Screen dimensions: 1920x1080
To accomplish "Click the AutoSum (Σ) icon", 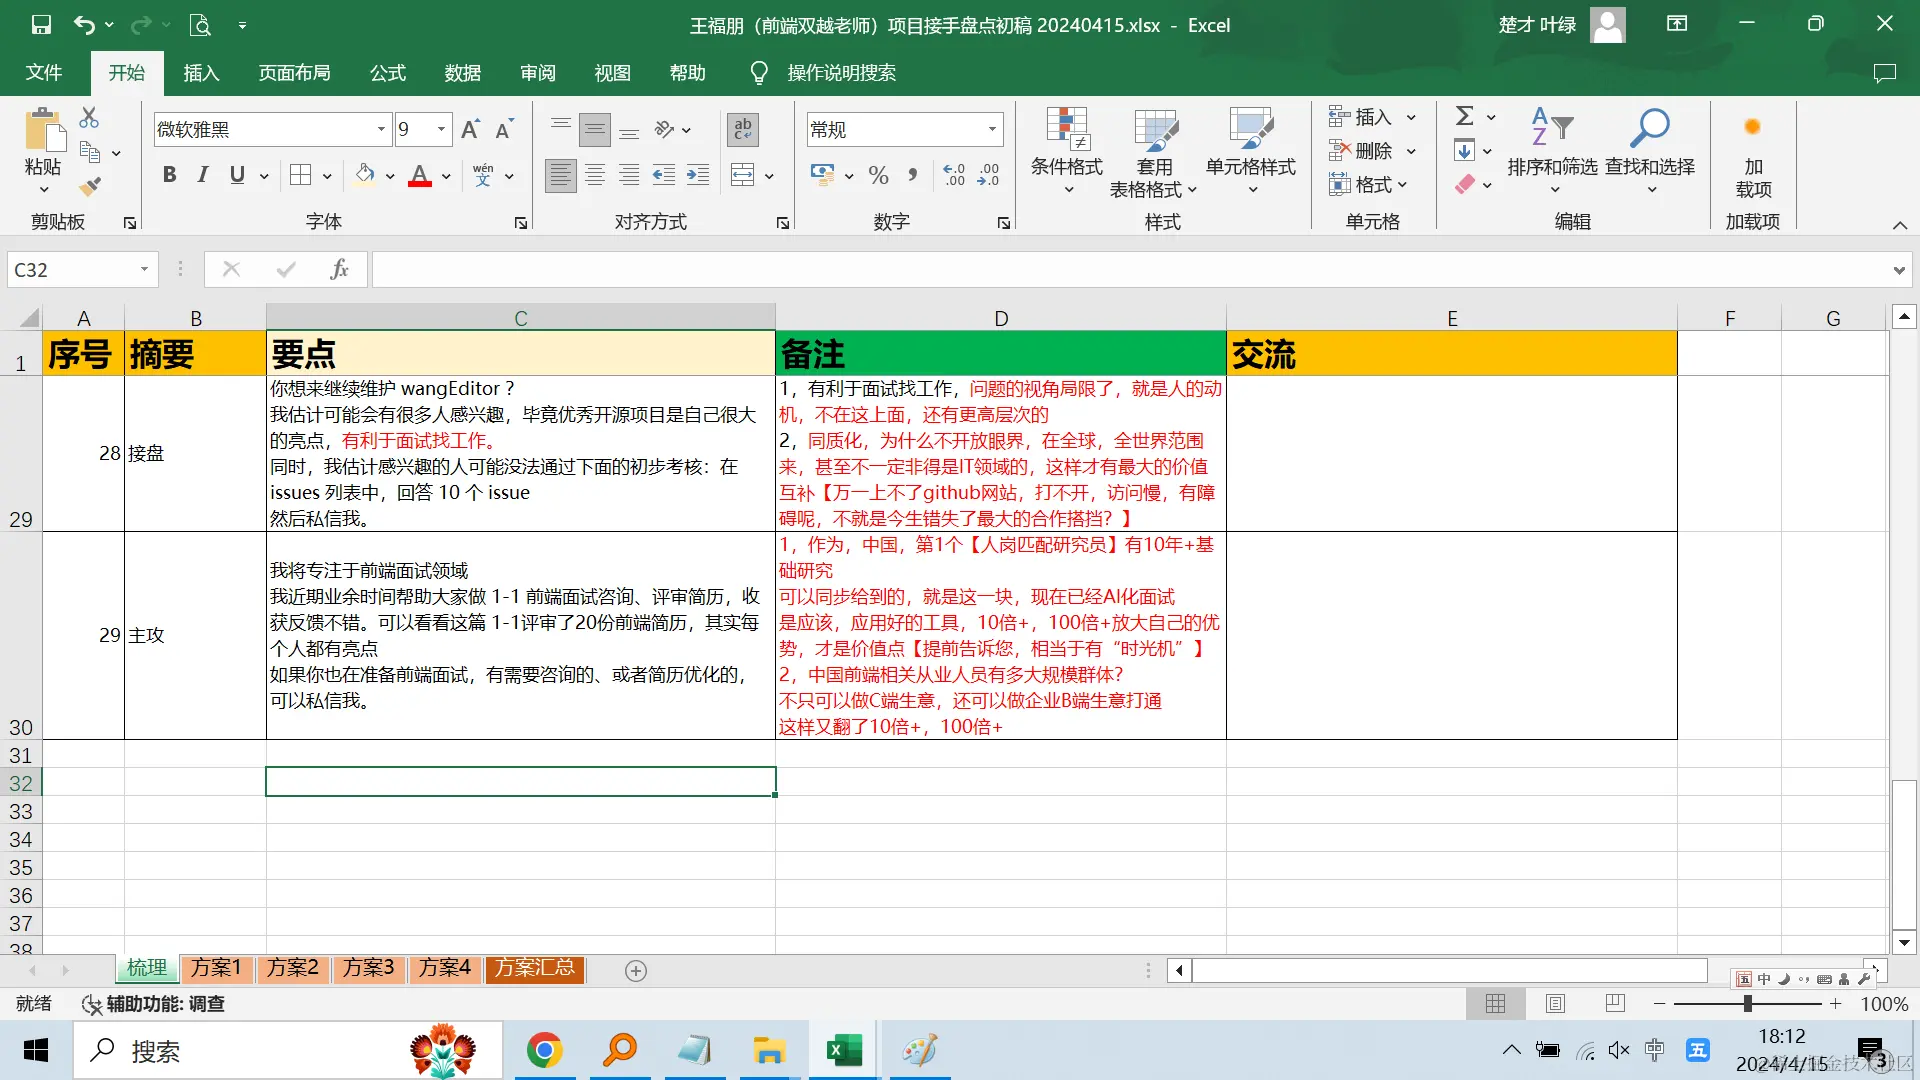I will [1464, 115].
